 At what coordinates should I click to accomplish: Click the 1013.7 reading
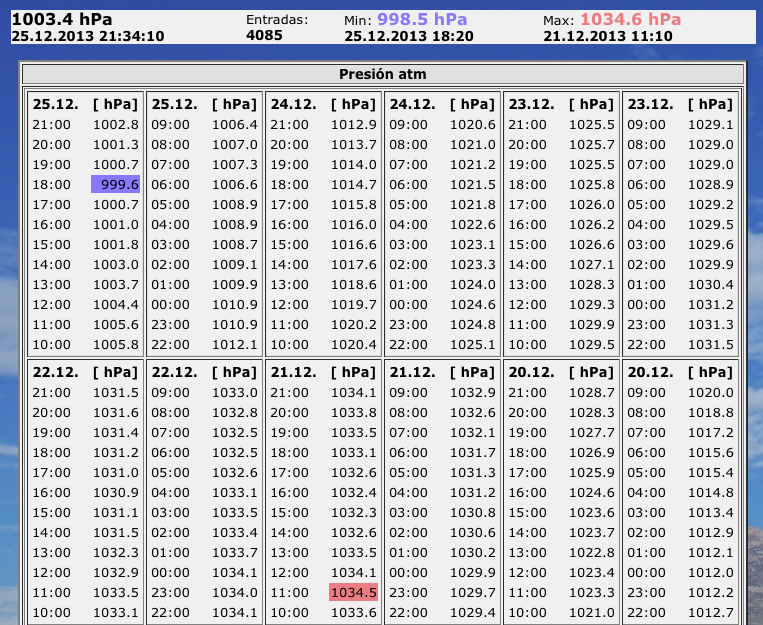[x=354, y=145]
